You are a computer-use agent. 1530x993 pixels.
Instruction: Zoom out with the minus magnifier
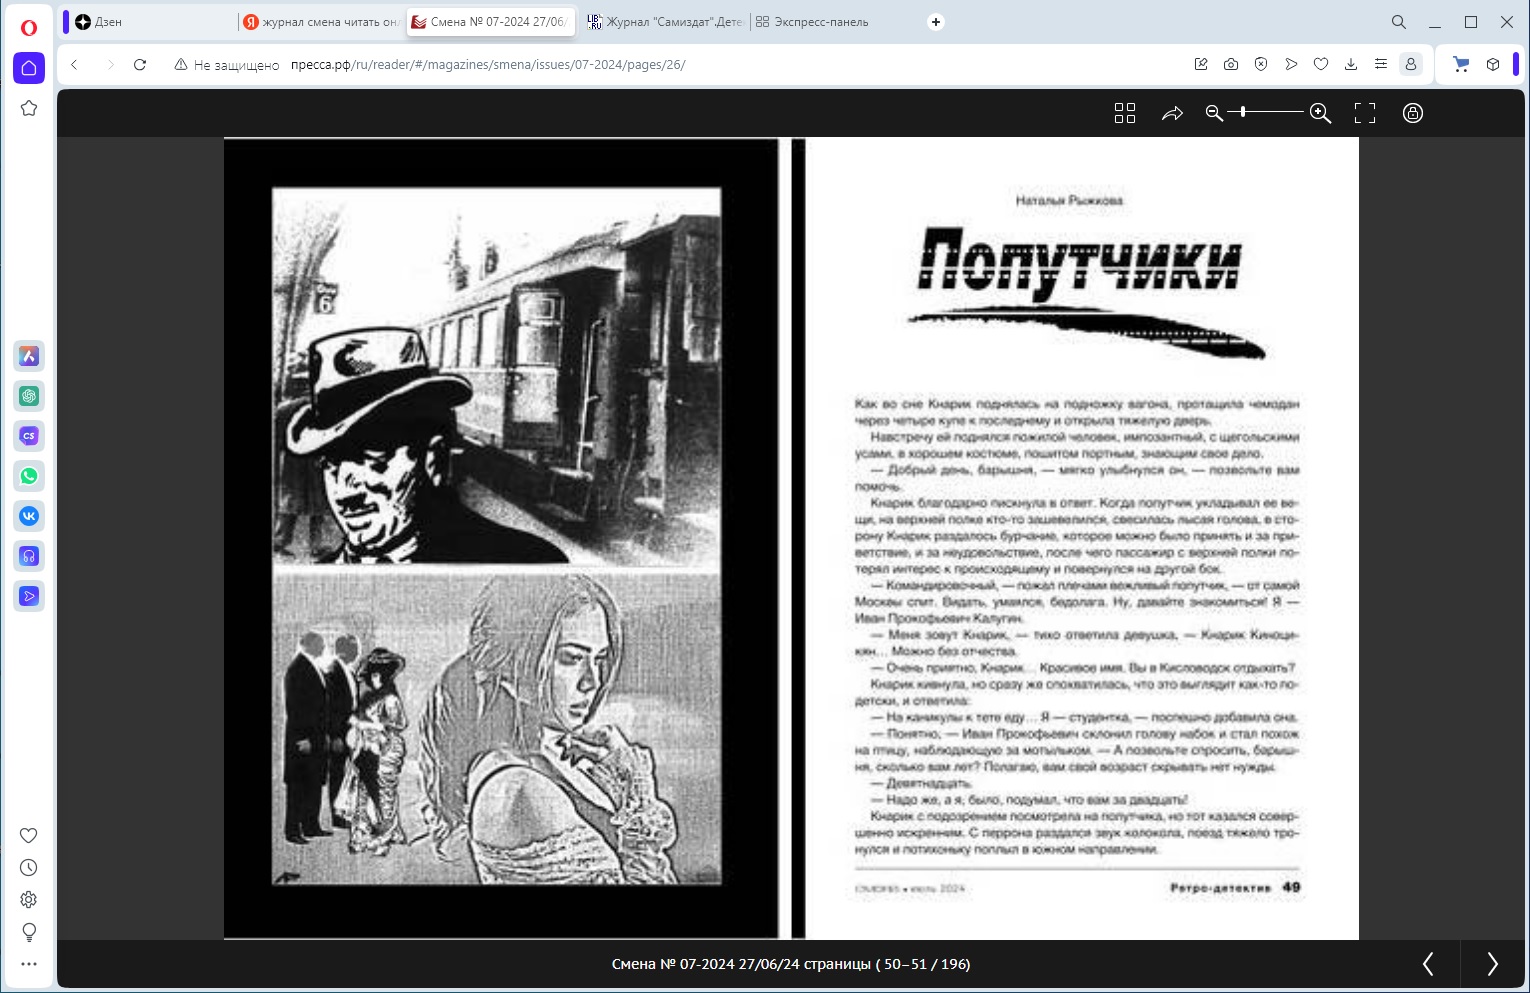pos(1214,113)
